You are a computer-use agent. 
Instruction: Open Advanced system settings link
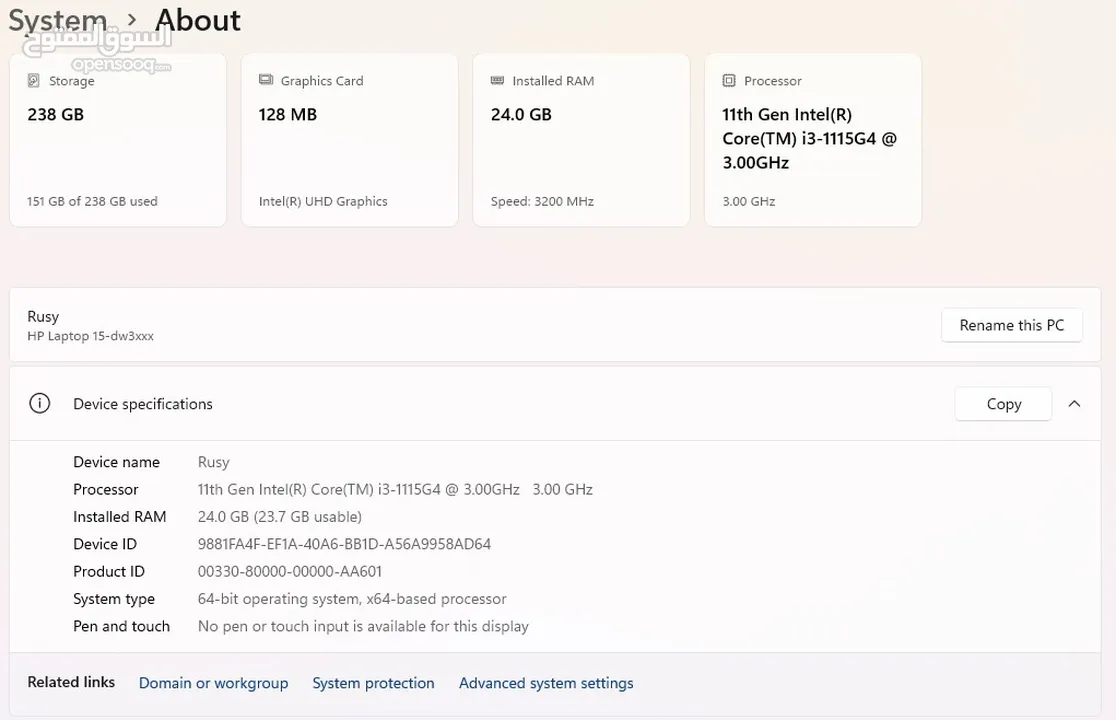click(546, 683)
